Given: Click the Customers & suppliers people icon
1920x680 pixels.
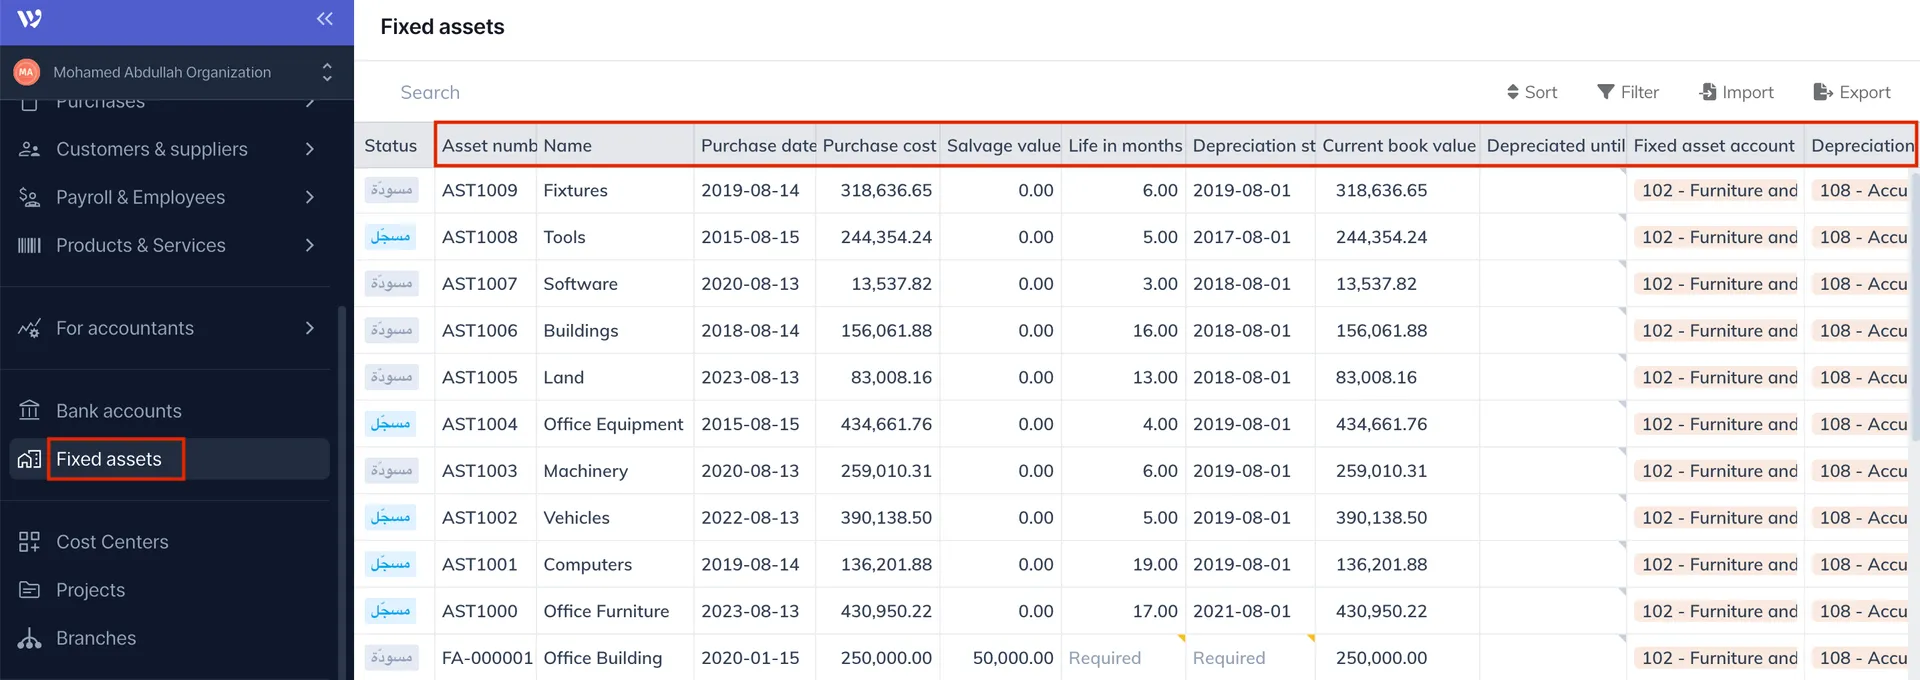Looking at the screenshot, I should (30, 149).
